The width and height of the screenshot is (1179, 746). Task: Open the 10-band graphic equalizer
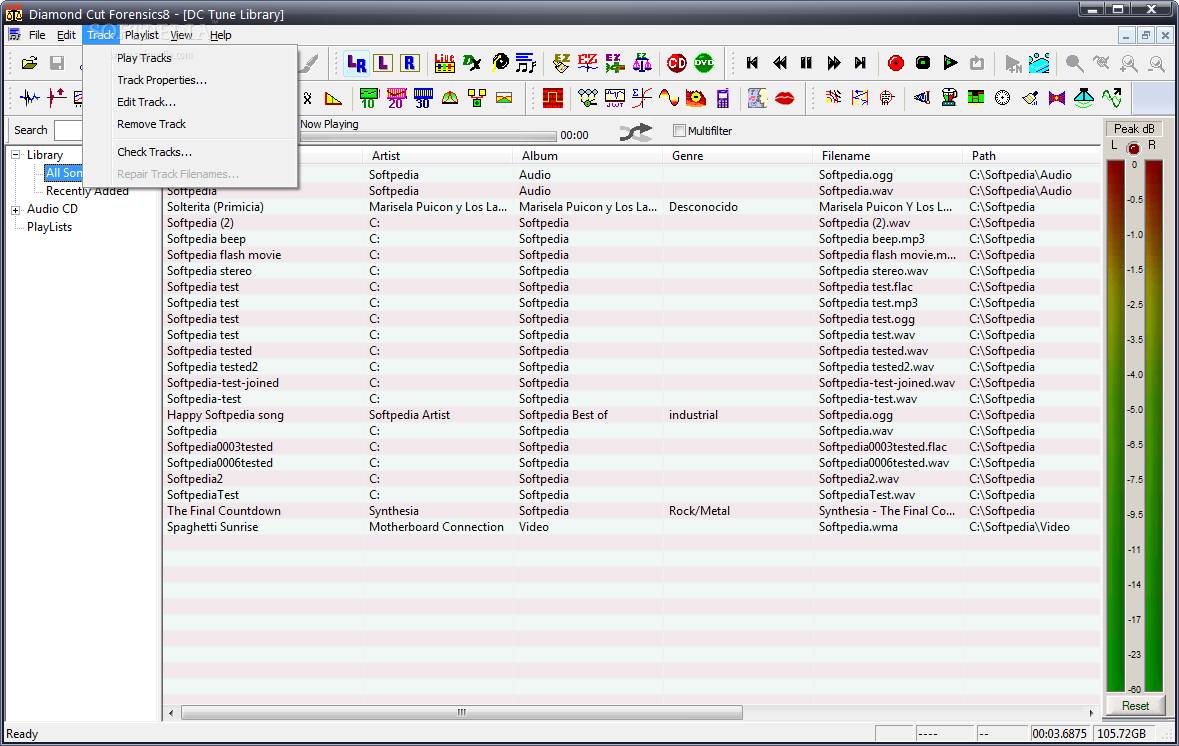[x=368, y=98]
